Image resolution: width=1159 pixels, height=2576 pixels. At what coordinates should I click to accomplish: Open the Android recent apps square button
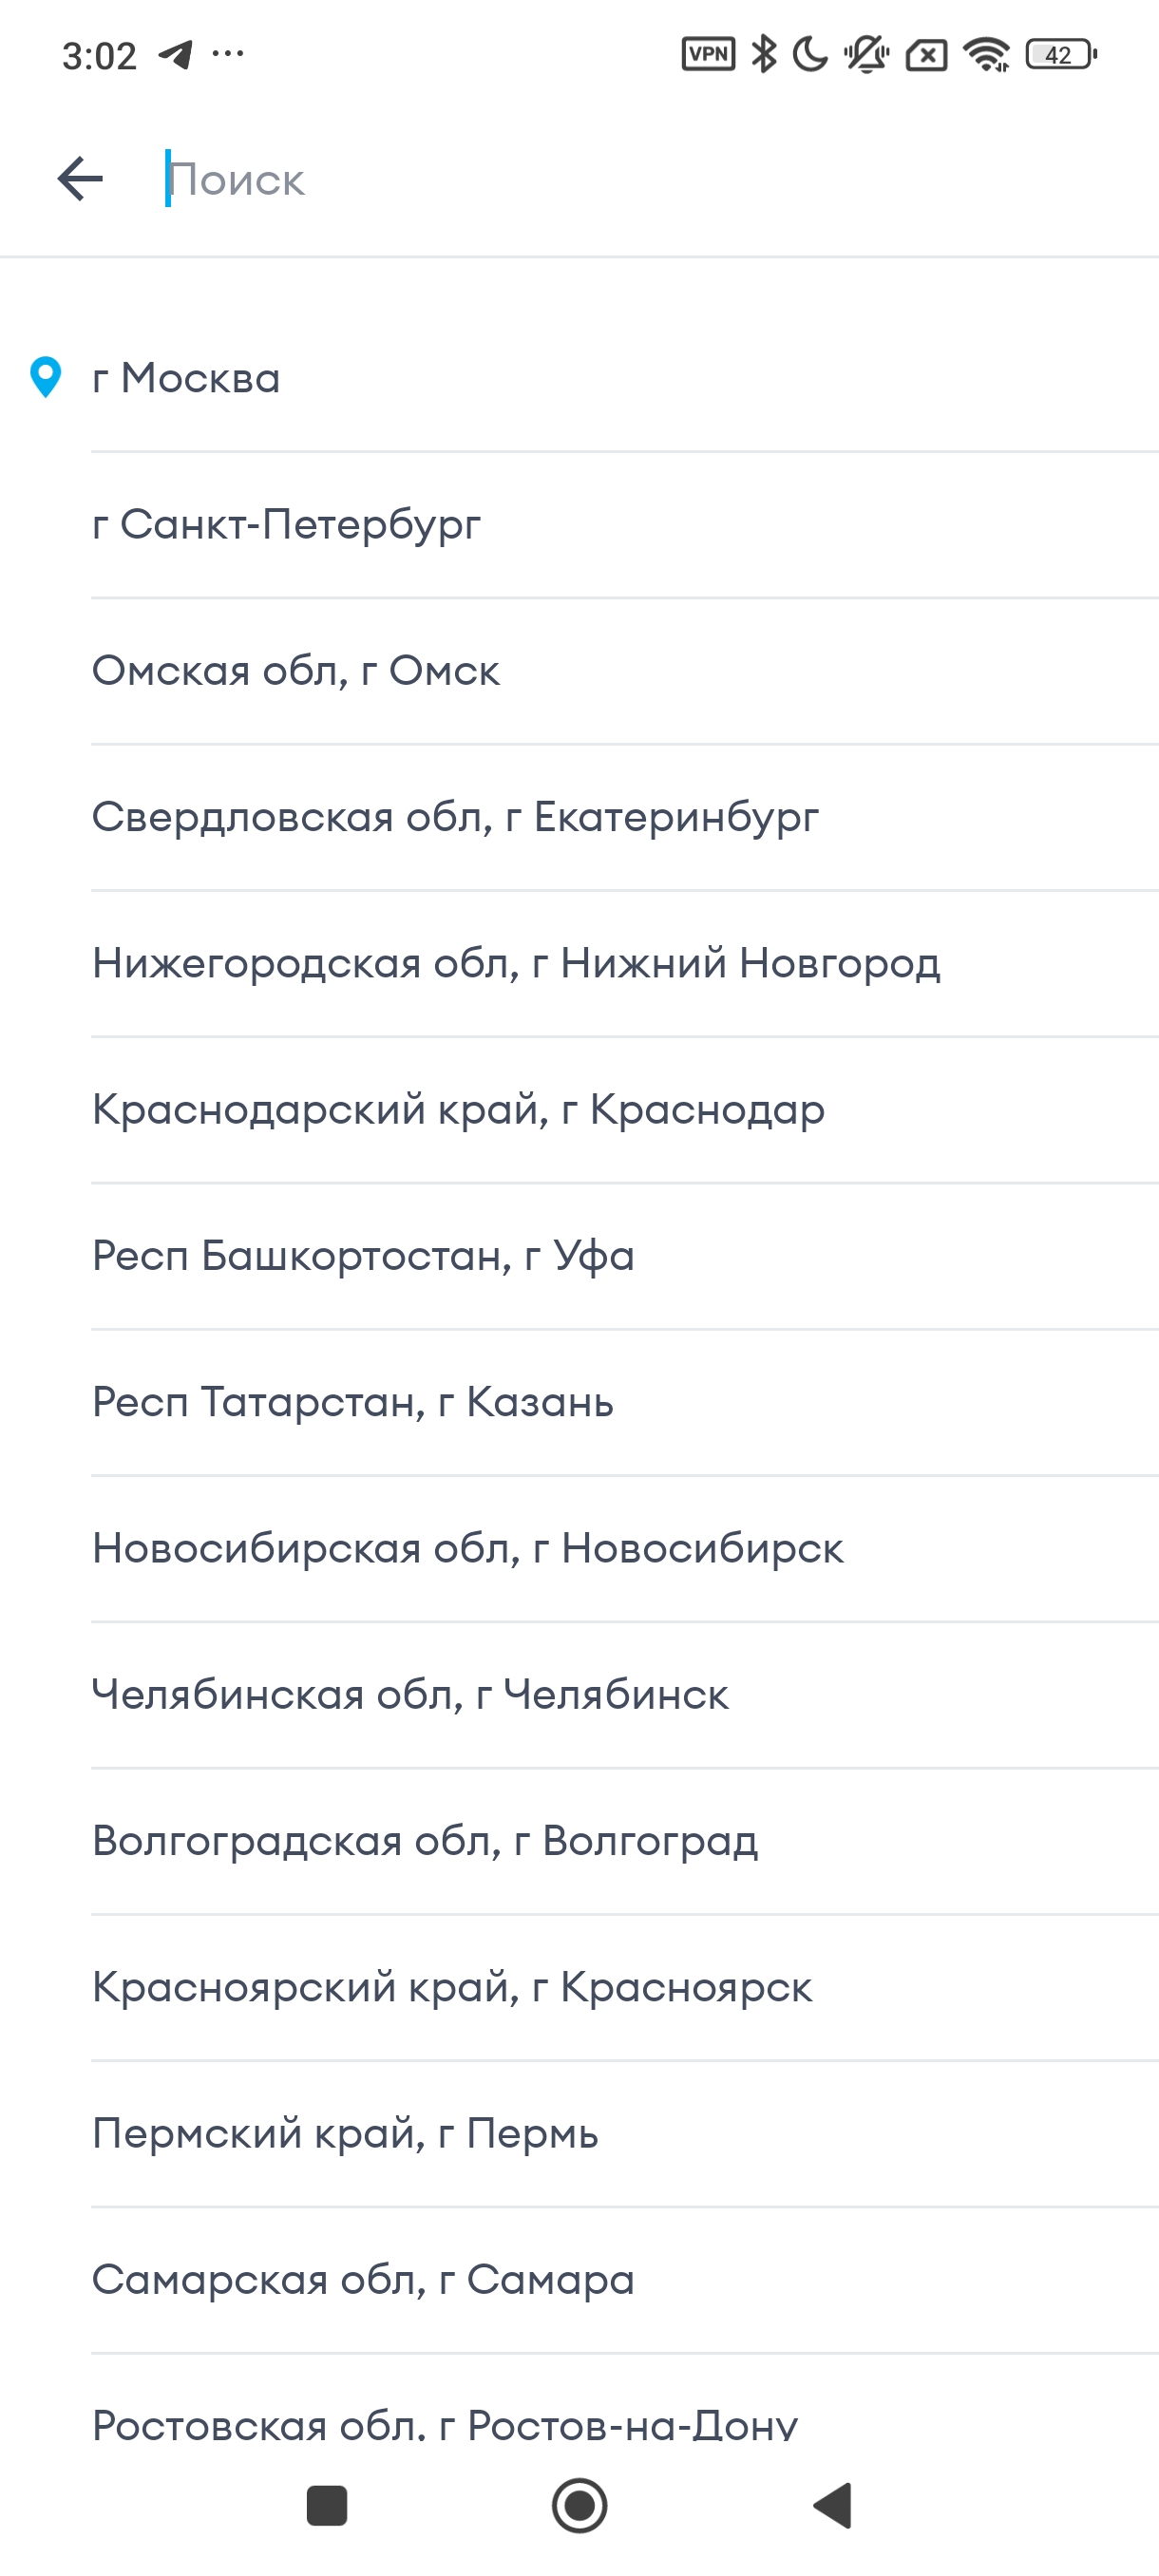pyautogui.click(x=327, y=2506)
